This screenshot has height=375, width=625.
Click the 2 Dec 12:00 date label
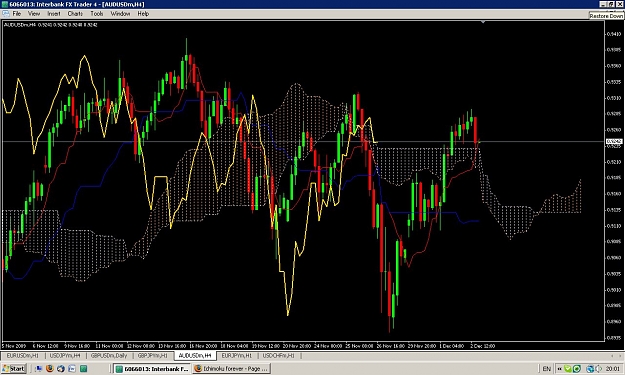483,346
